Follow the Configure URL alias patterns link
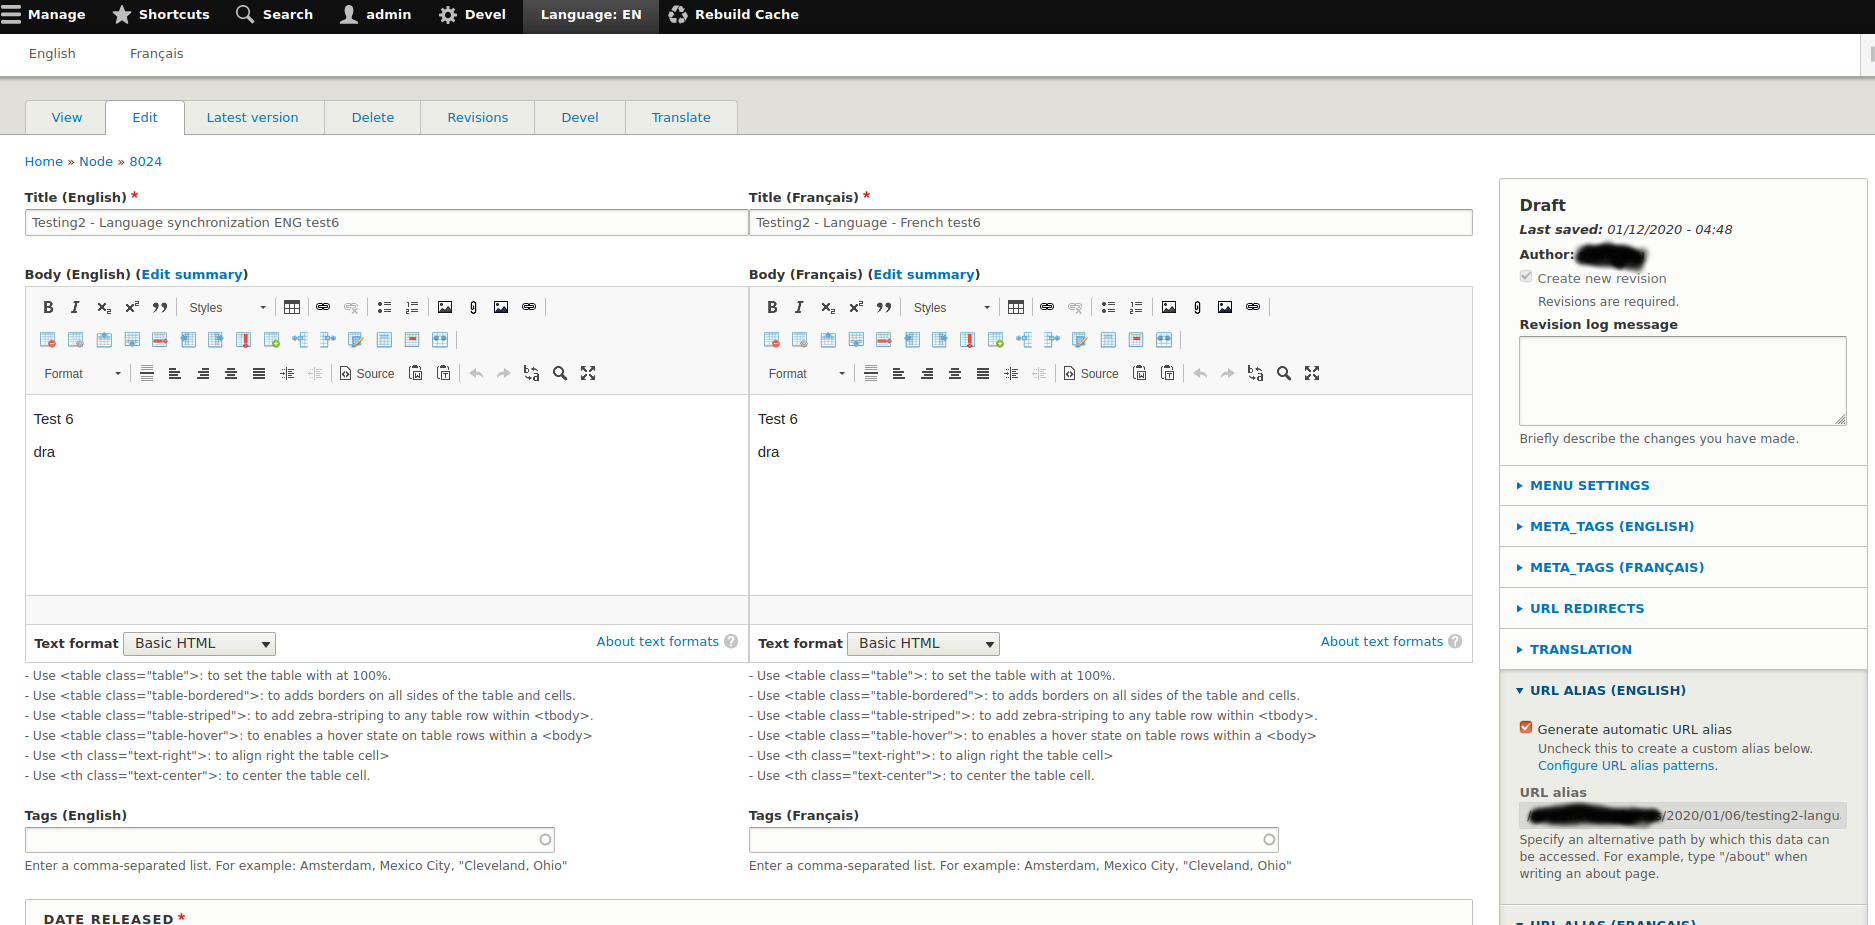 (1627, 766)
